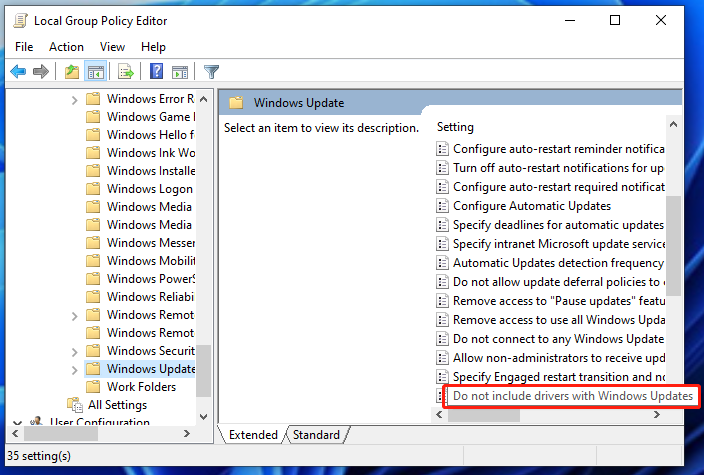Click settings list scroll up arrow
This screenshot has height=475, width=704.
click(673, 124)
